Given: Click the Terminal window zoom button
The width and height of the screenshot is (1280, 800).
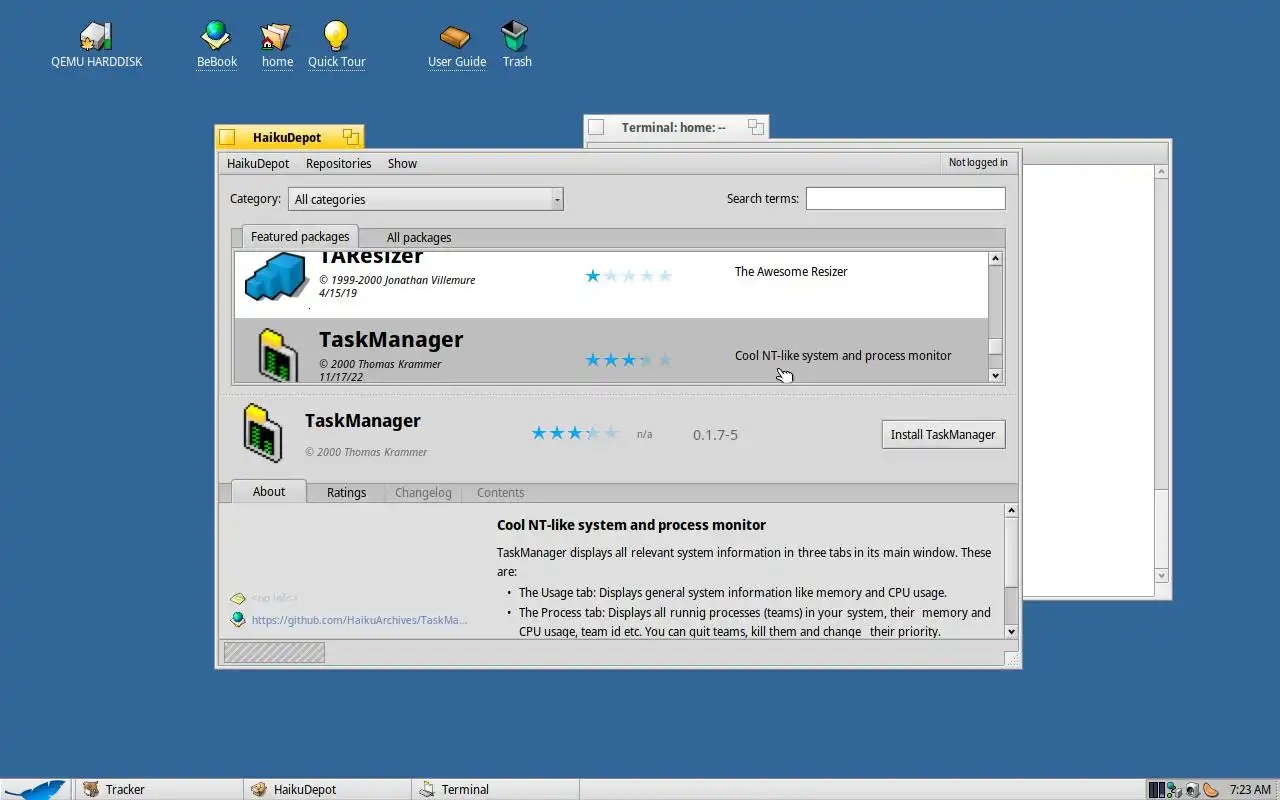Looking at the screenshot, I should click(x=756, y=127).
